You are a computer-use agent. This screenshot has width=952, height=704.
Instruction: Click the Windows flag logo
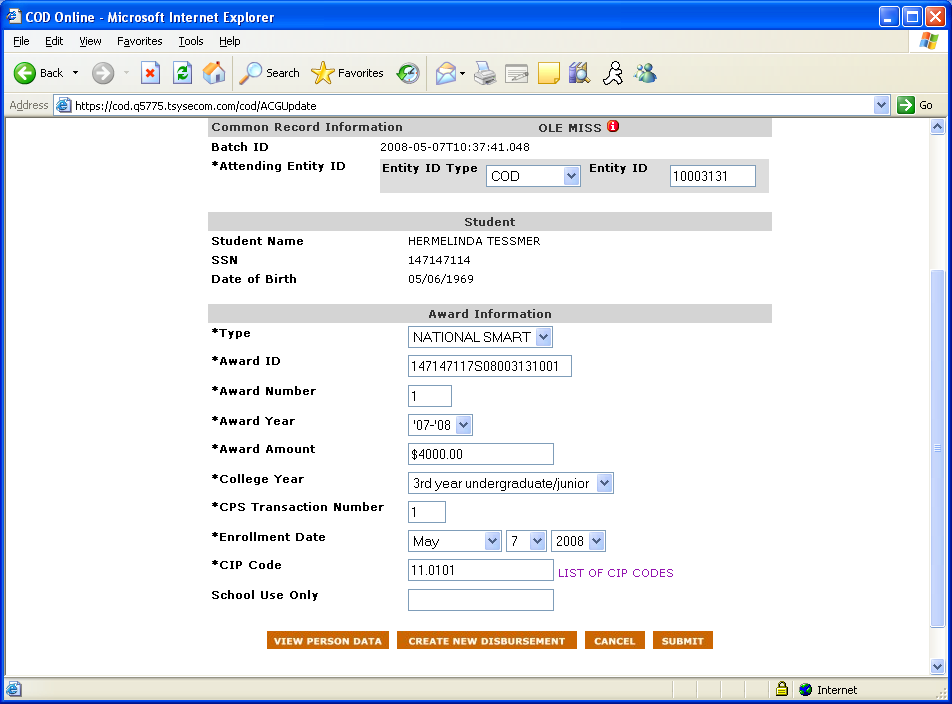coord(929,41)
